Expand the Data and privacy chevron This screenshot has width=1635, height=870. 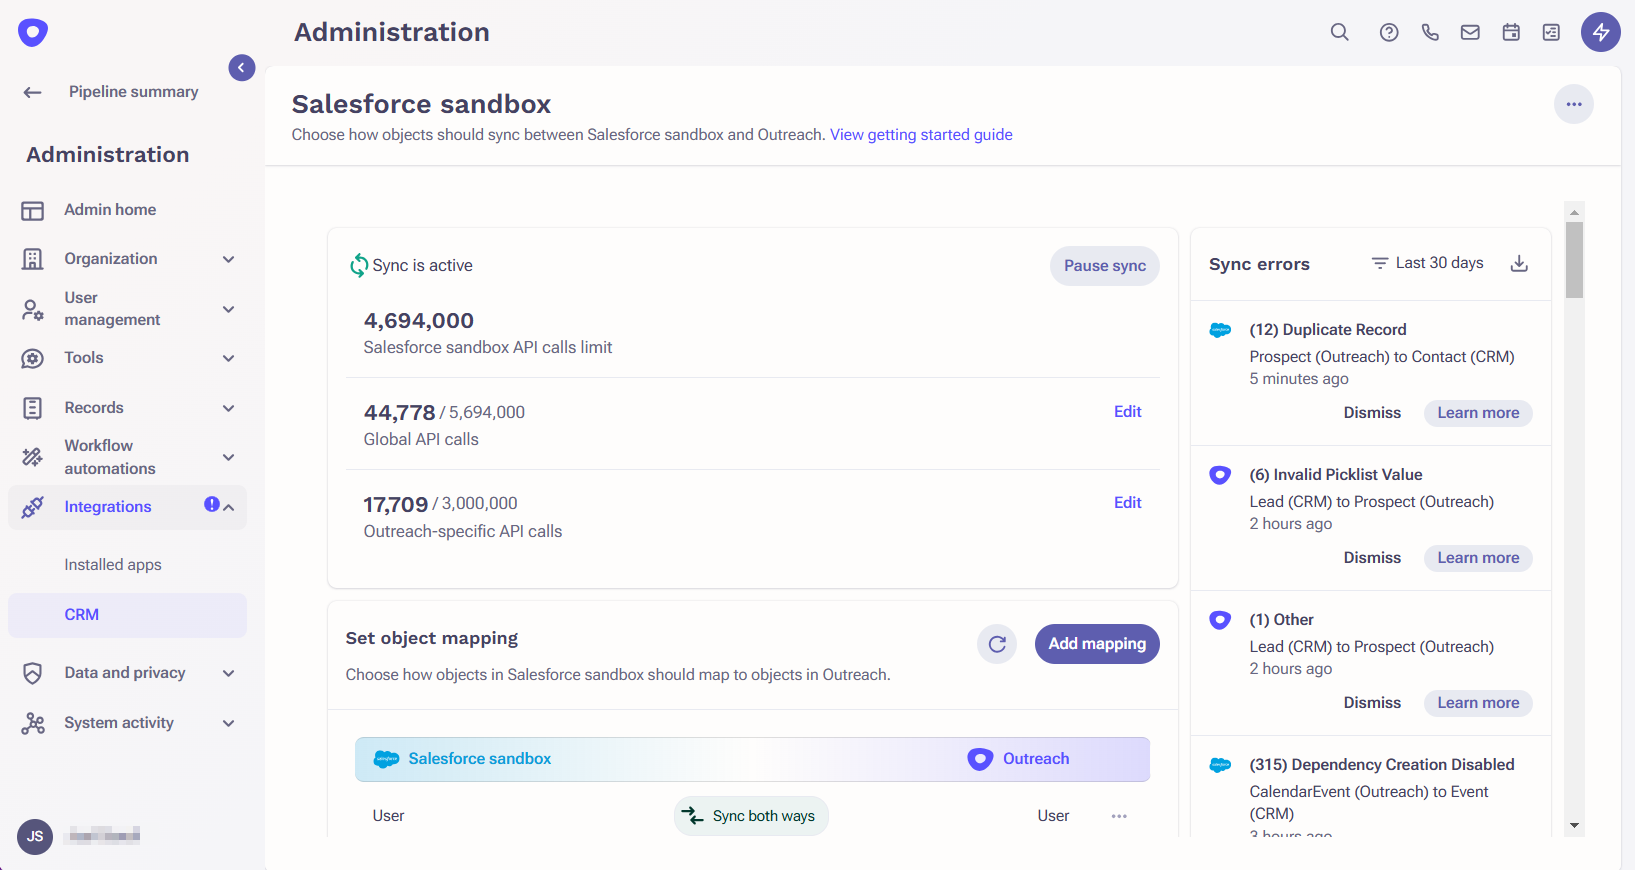[229, 673]
